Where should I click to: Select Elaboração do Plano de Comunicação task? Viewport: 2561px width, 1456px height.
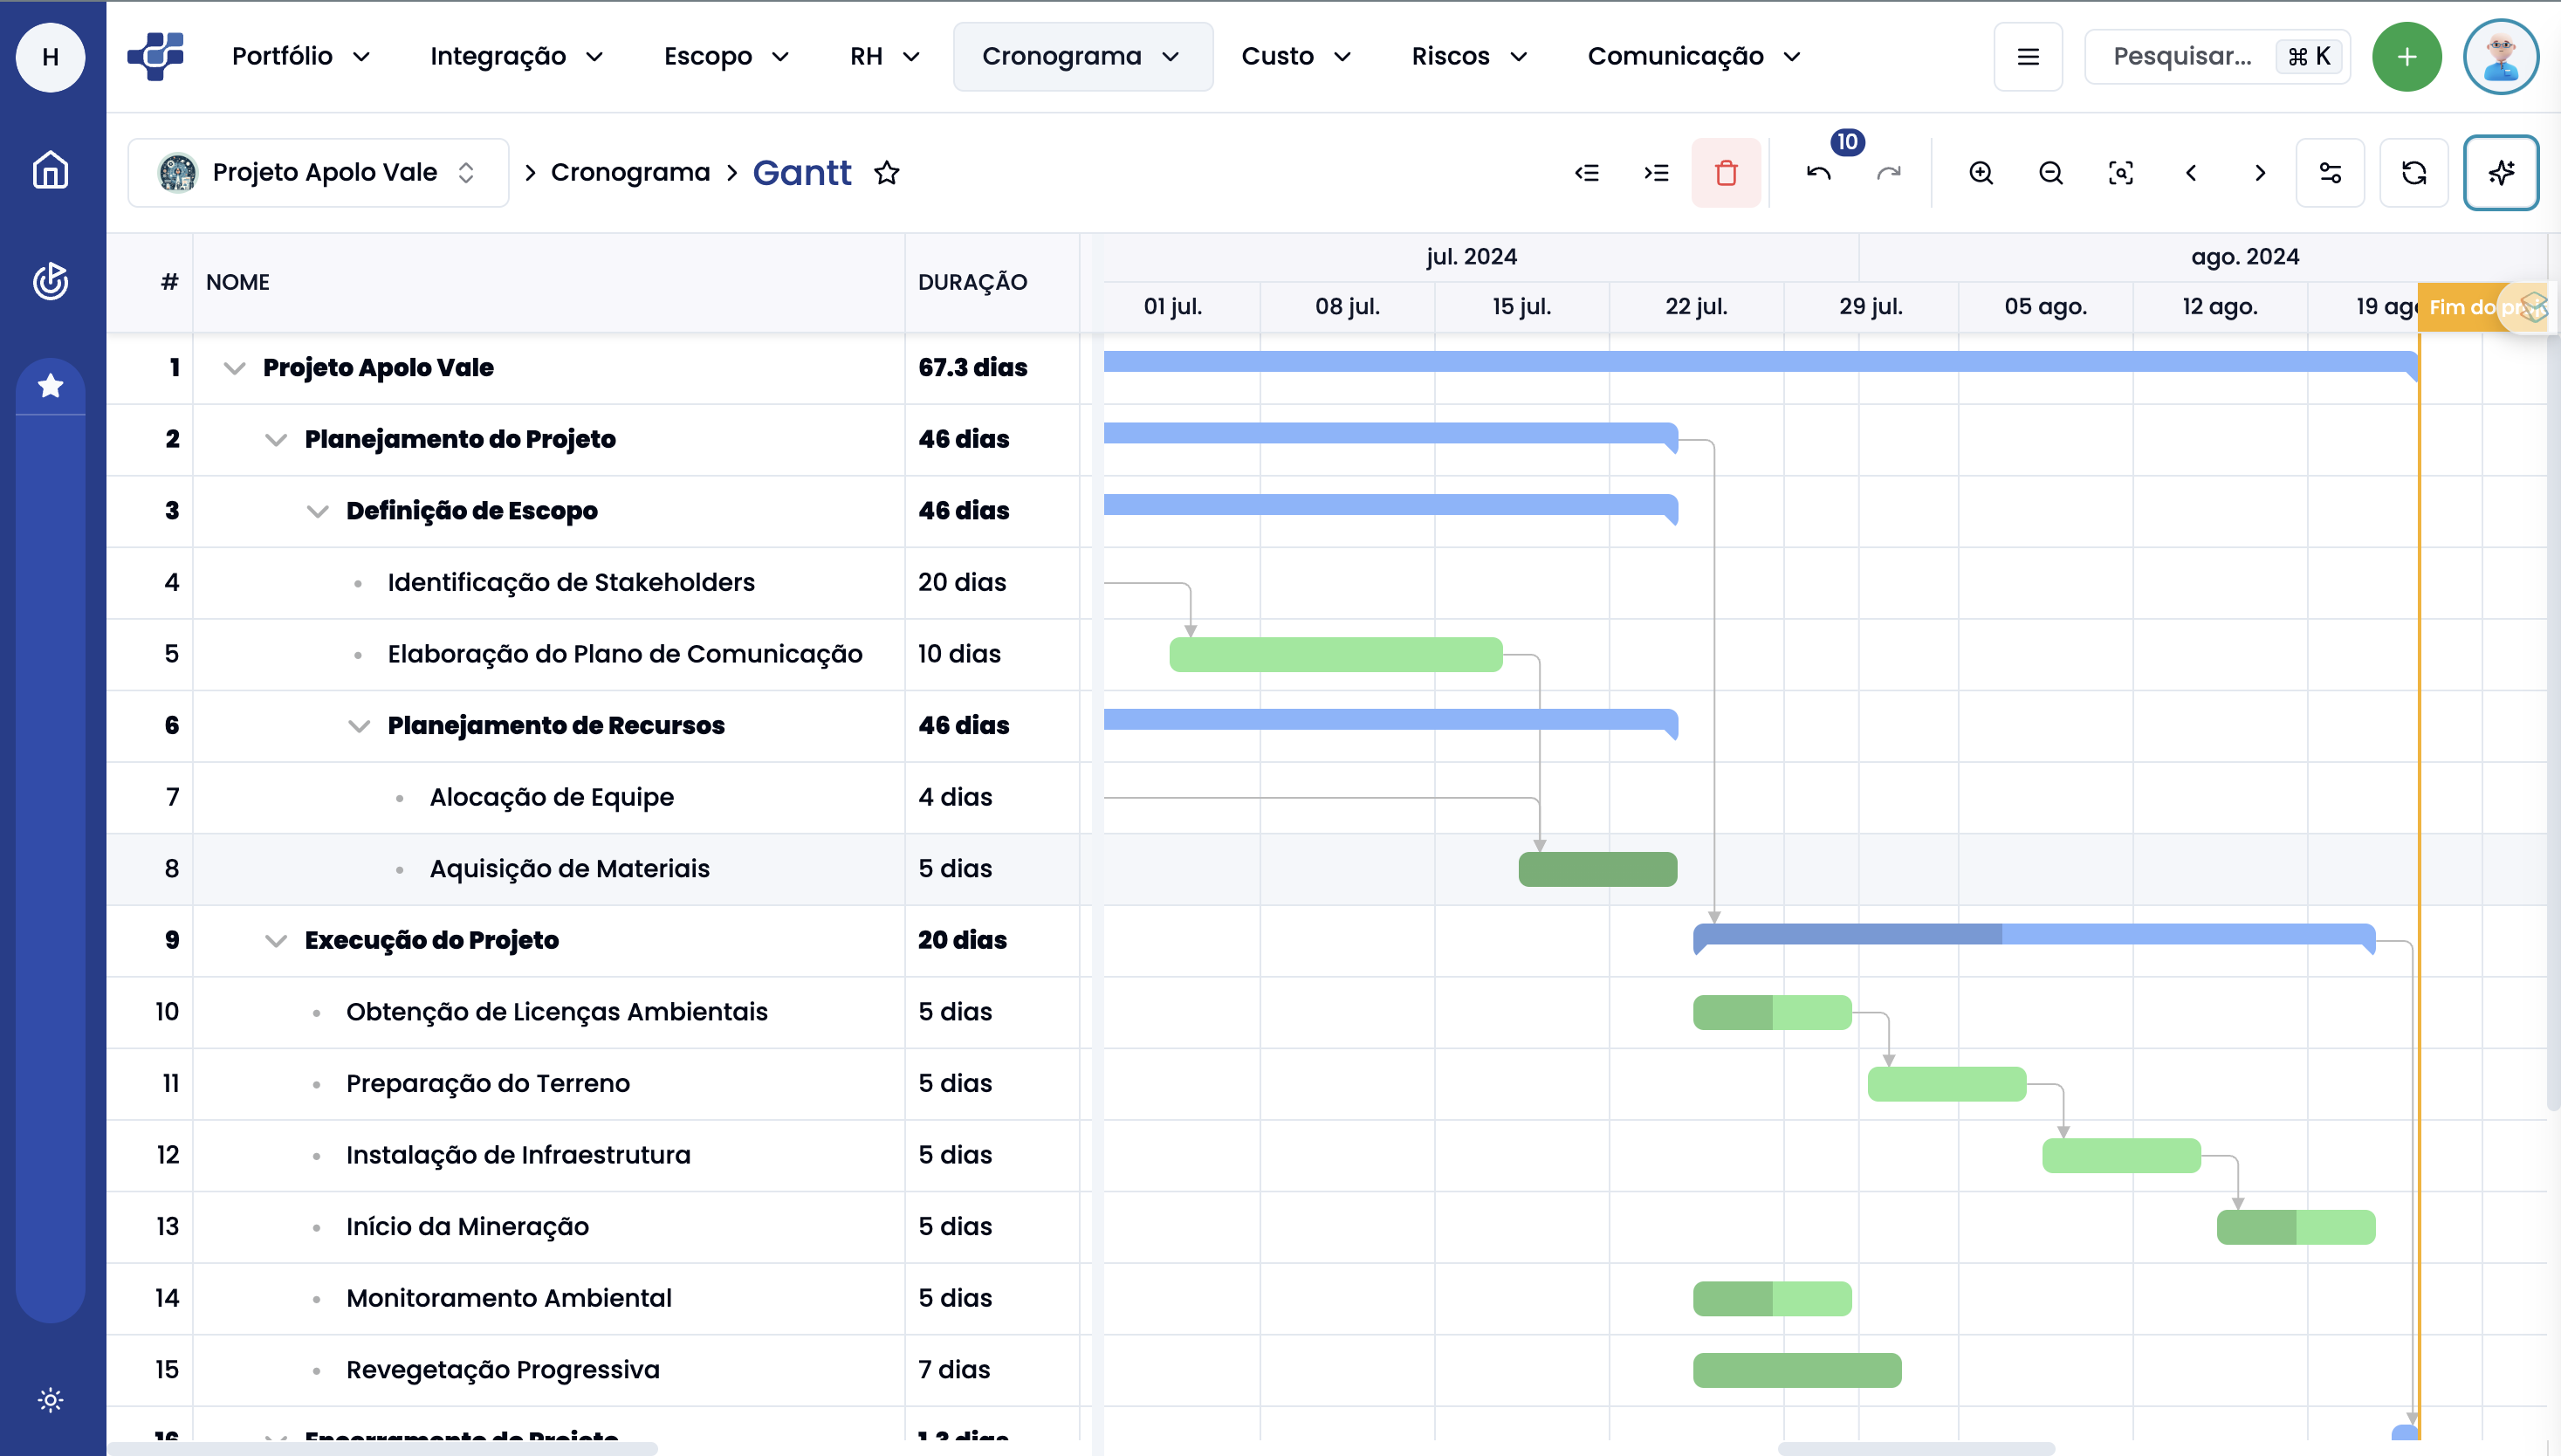pyautogui.click(x=625, y=654)
